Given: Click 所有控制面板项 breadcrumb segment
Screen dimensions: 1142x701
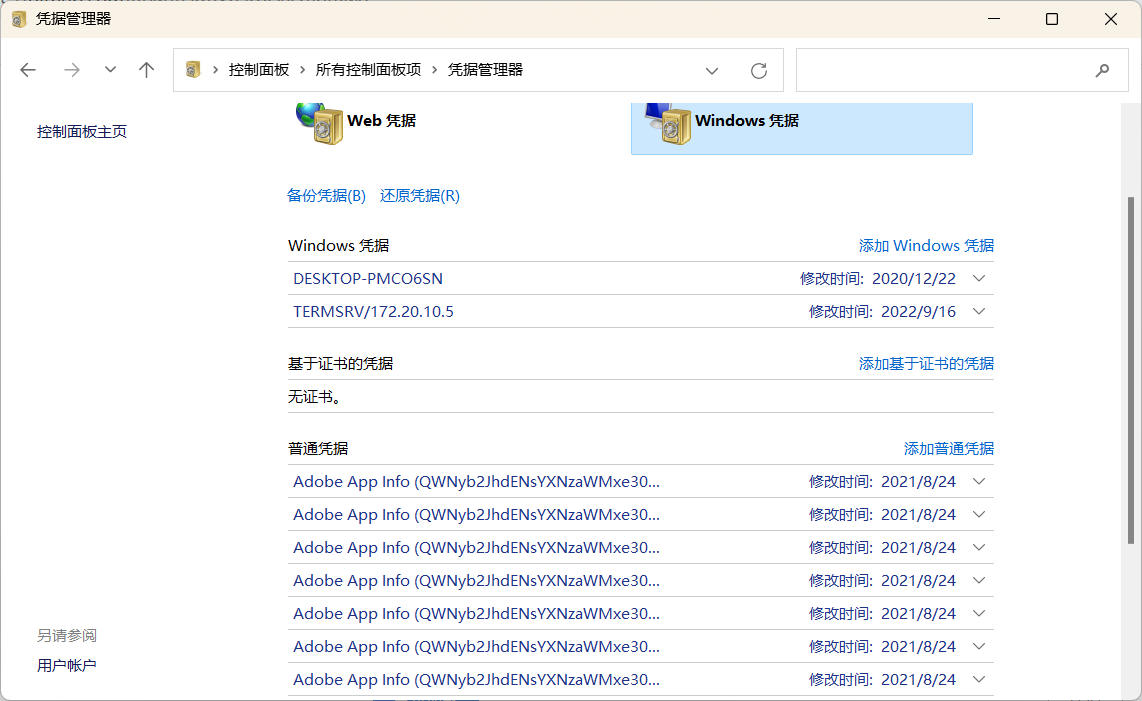Looking at the screenshot, I should 368,70.
